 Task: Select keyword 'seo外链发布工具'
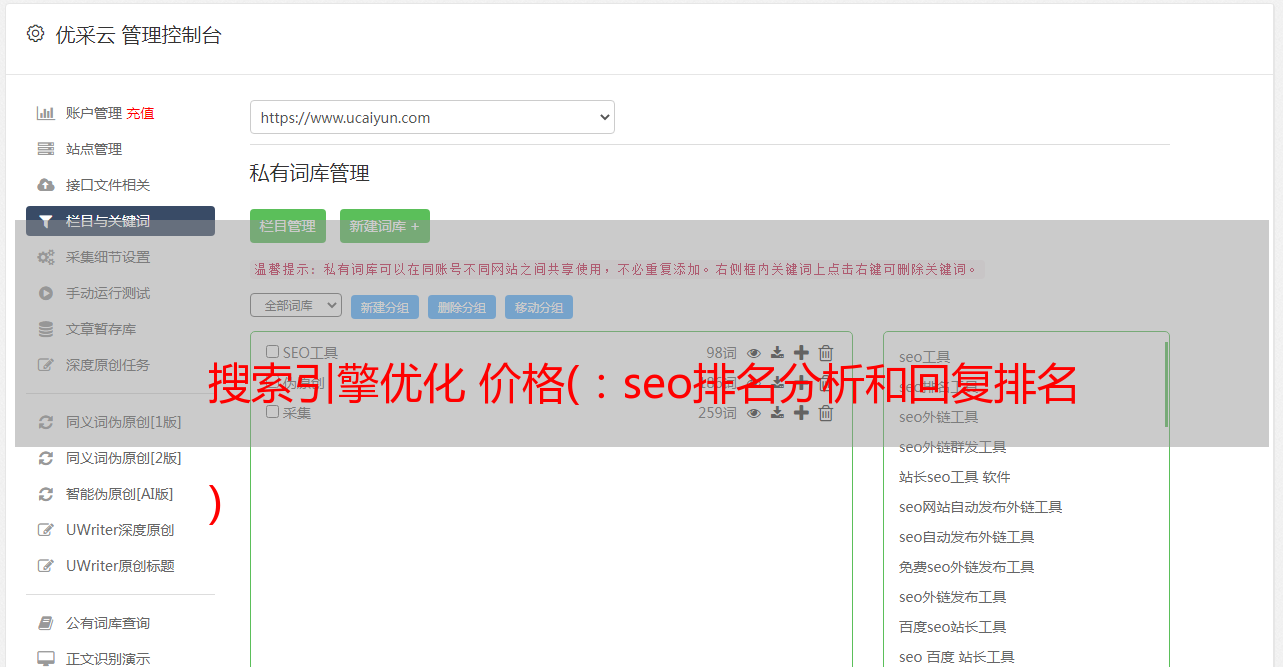click(953, 597)
